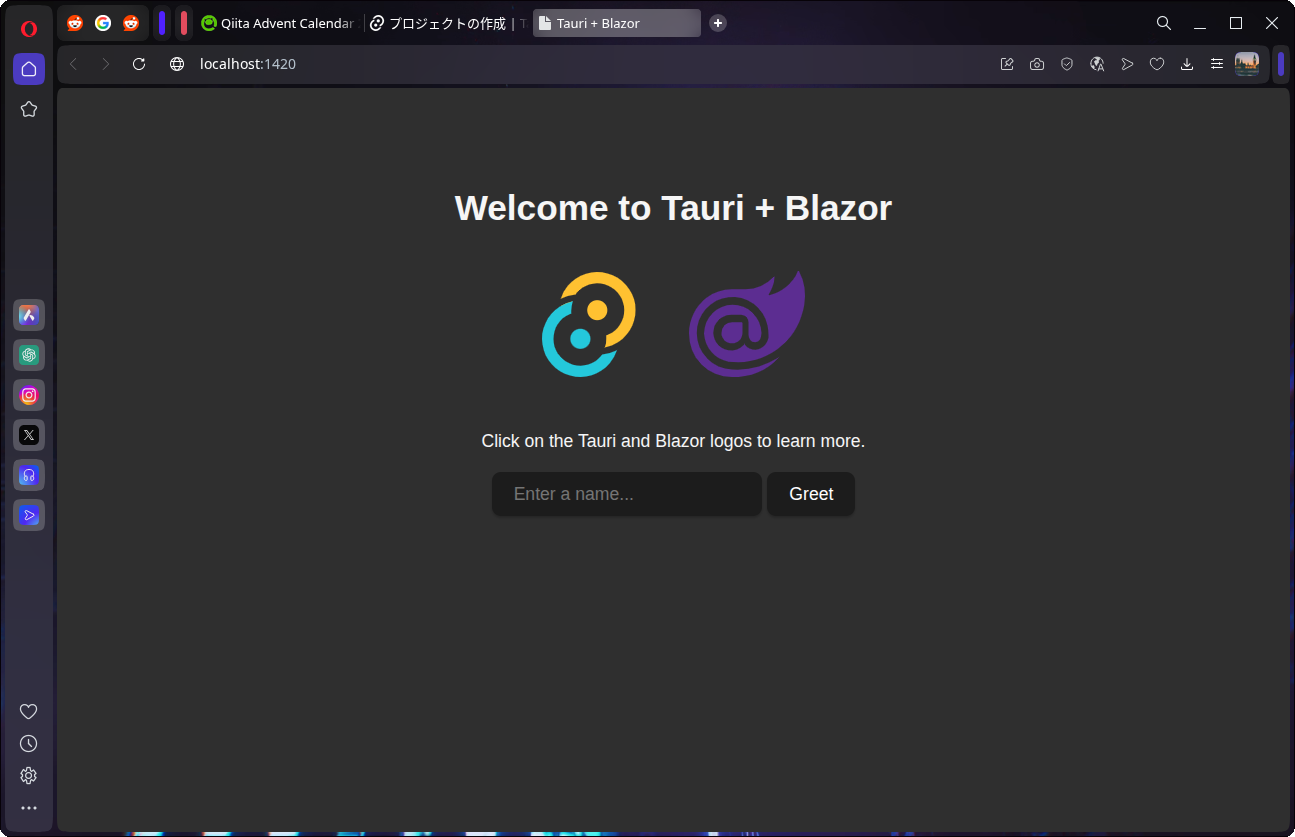This screenshot has height=837, width=1295.
Task: Add page to bookmarks with heart icon
Action: pos(1157,64)
